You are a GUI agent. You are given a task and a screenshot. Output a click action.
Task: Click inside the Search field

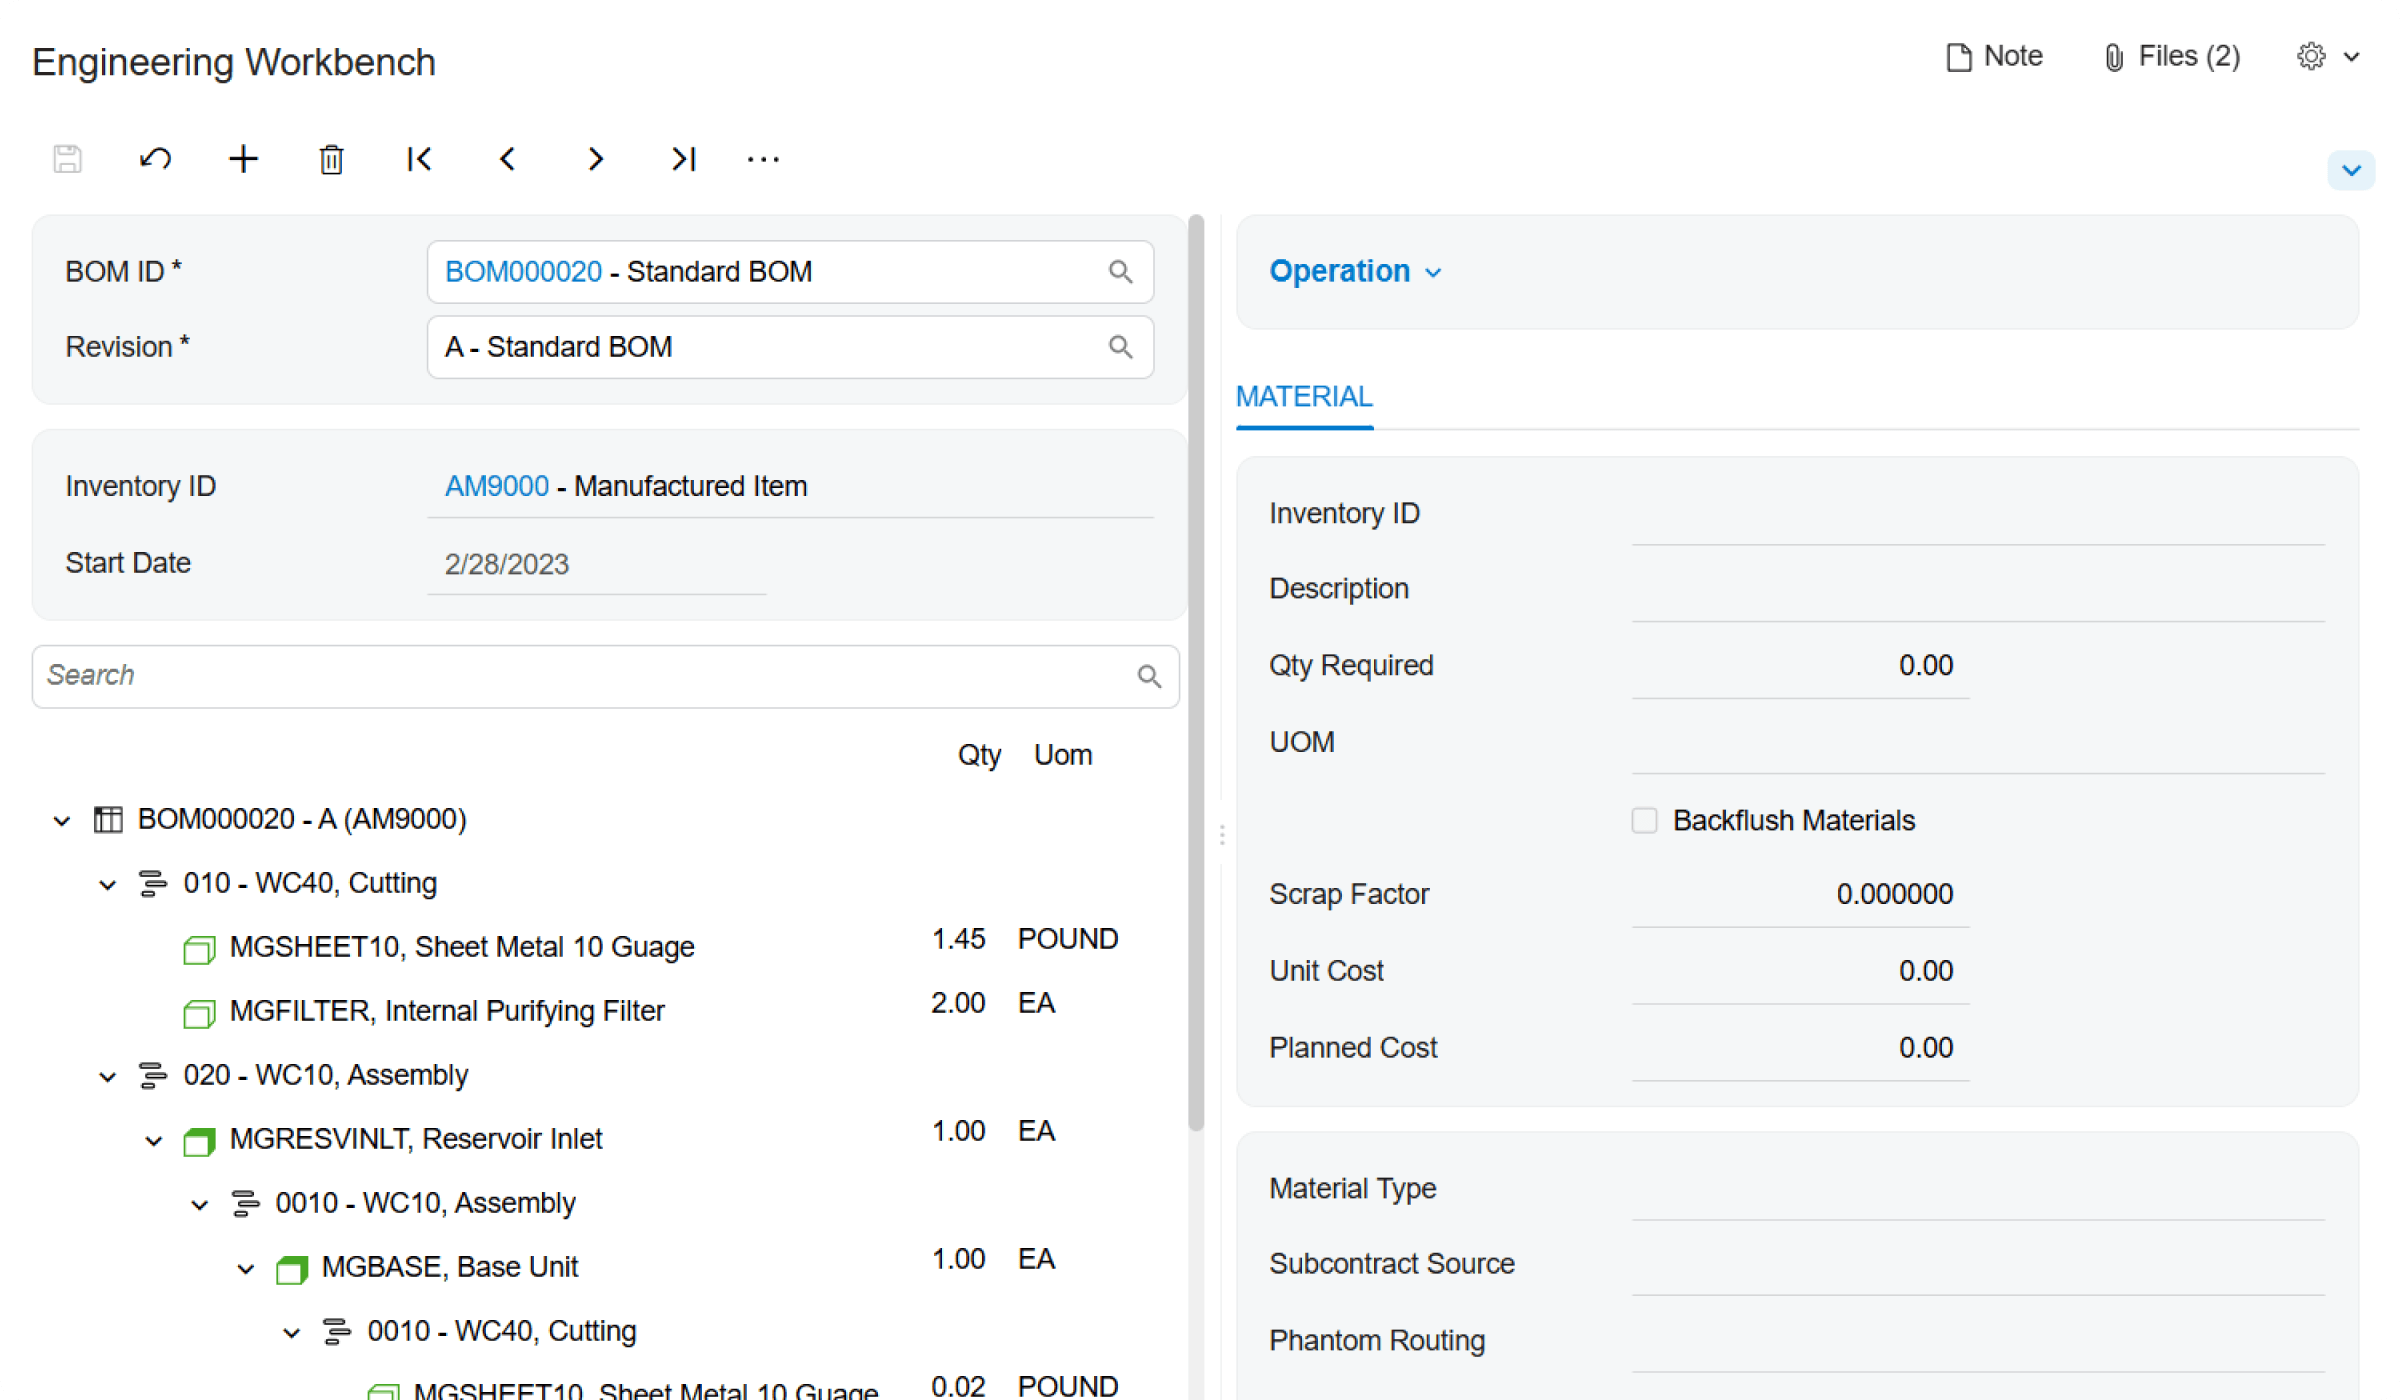(500, 676)
